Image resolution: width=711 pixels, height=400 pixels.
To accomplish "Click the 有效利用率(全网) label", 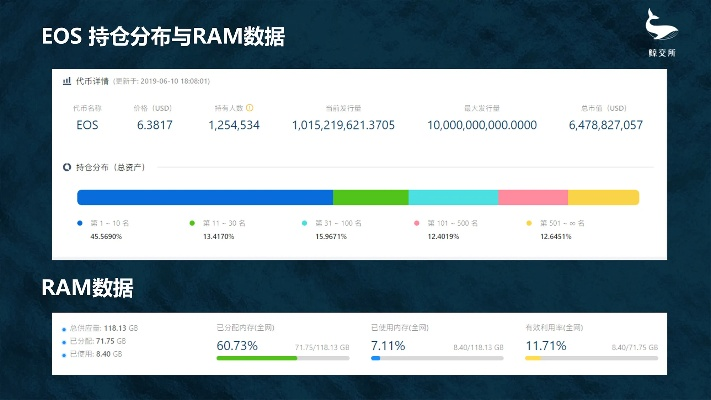I will [554, 327].
